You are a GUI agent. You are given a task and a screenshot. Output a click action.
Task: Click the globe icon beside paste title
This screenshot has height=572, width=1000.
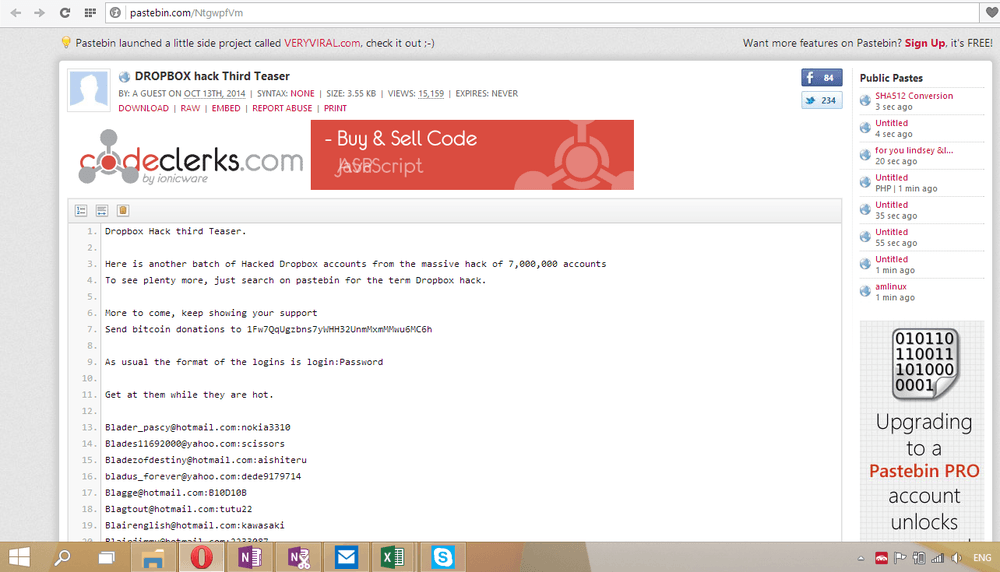click(124, 77)
